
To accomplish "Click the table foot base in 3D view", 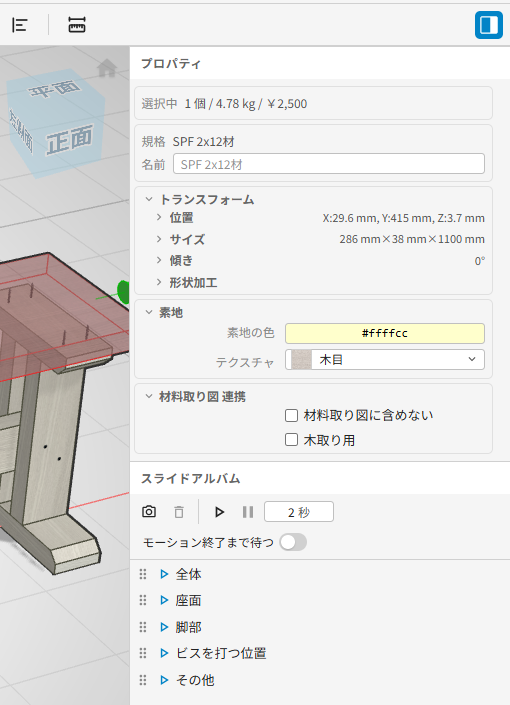I will [63, 546].
